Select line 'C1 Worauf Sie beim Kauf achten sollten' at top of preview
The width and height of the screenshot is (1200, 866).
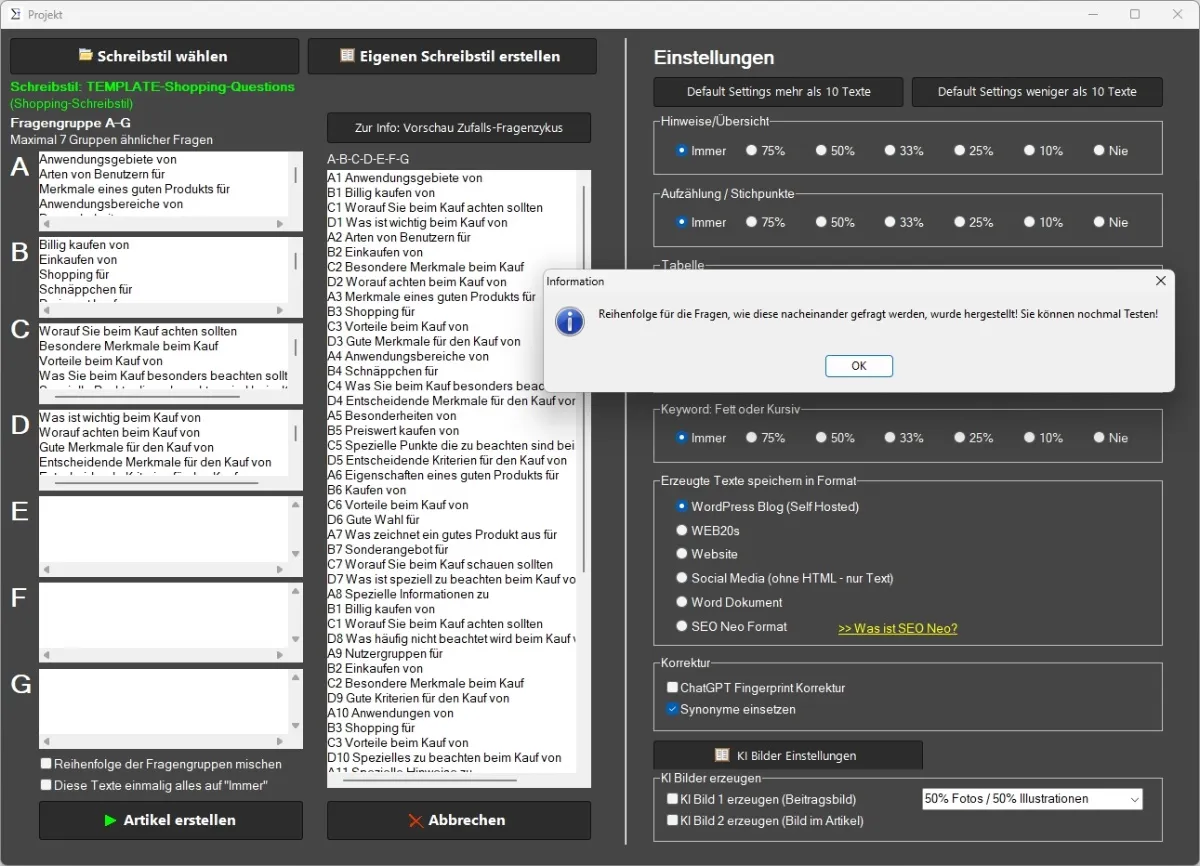(435, 208)
